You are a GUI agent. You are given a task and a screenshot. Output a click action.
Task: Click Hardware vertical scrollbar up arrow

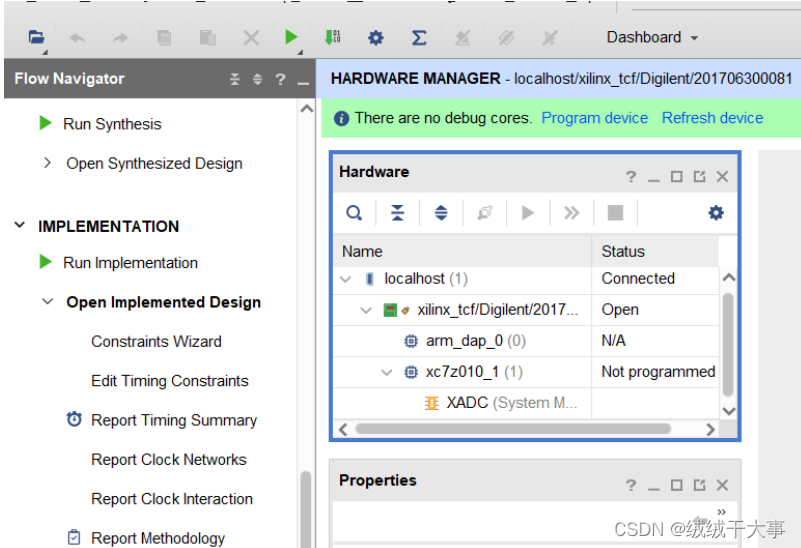click(x=729, y=278)
